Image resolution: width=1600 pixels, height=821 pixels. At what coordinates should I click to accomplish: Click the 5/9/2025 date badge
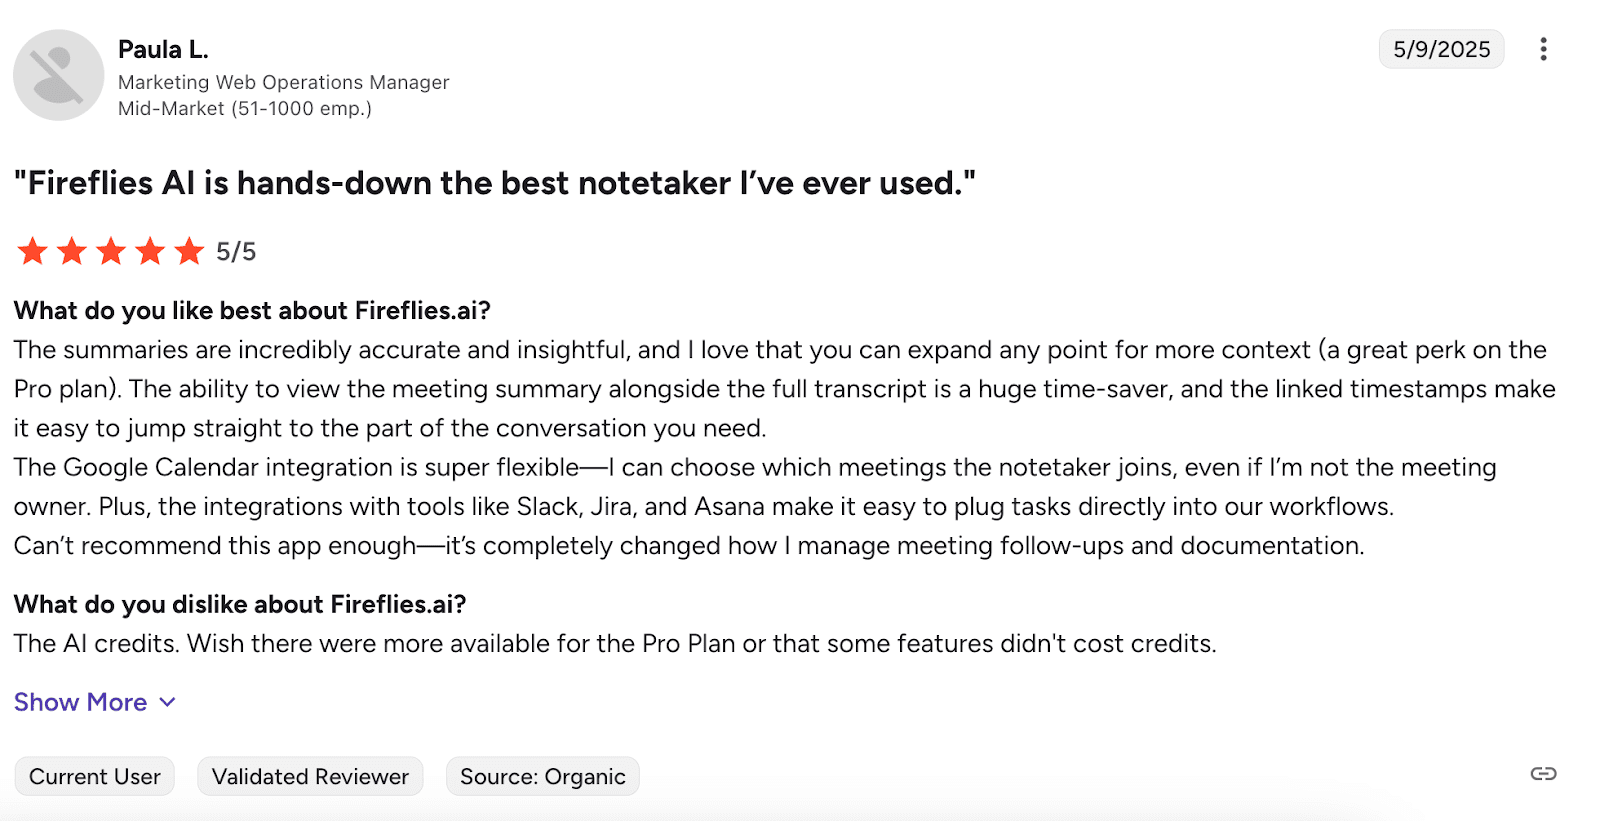1441,49
